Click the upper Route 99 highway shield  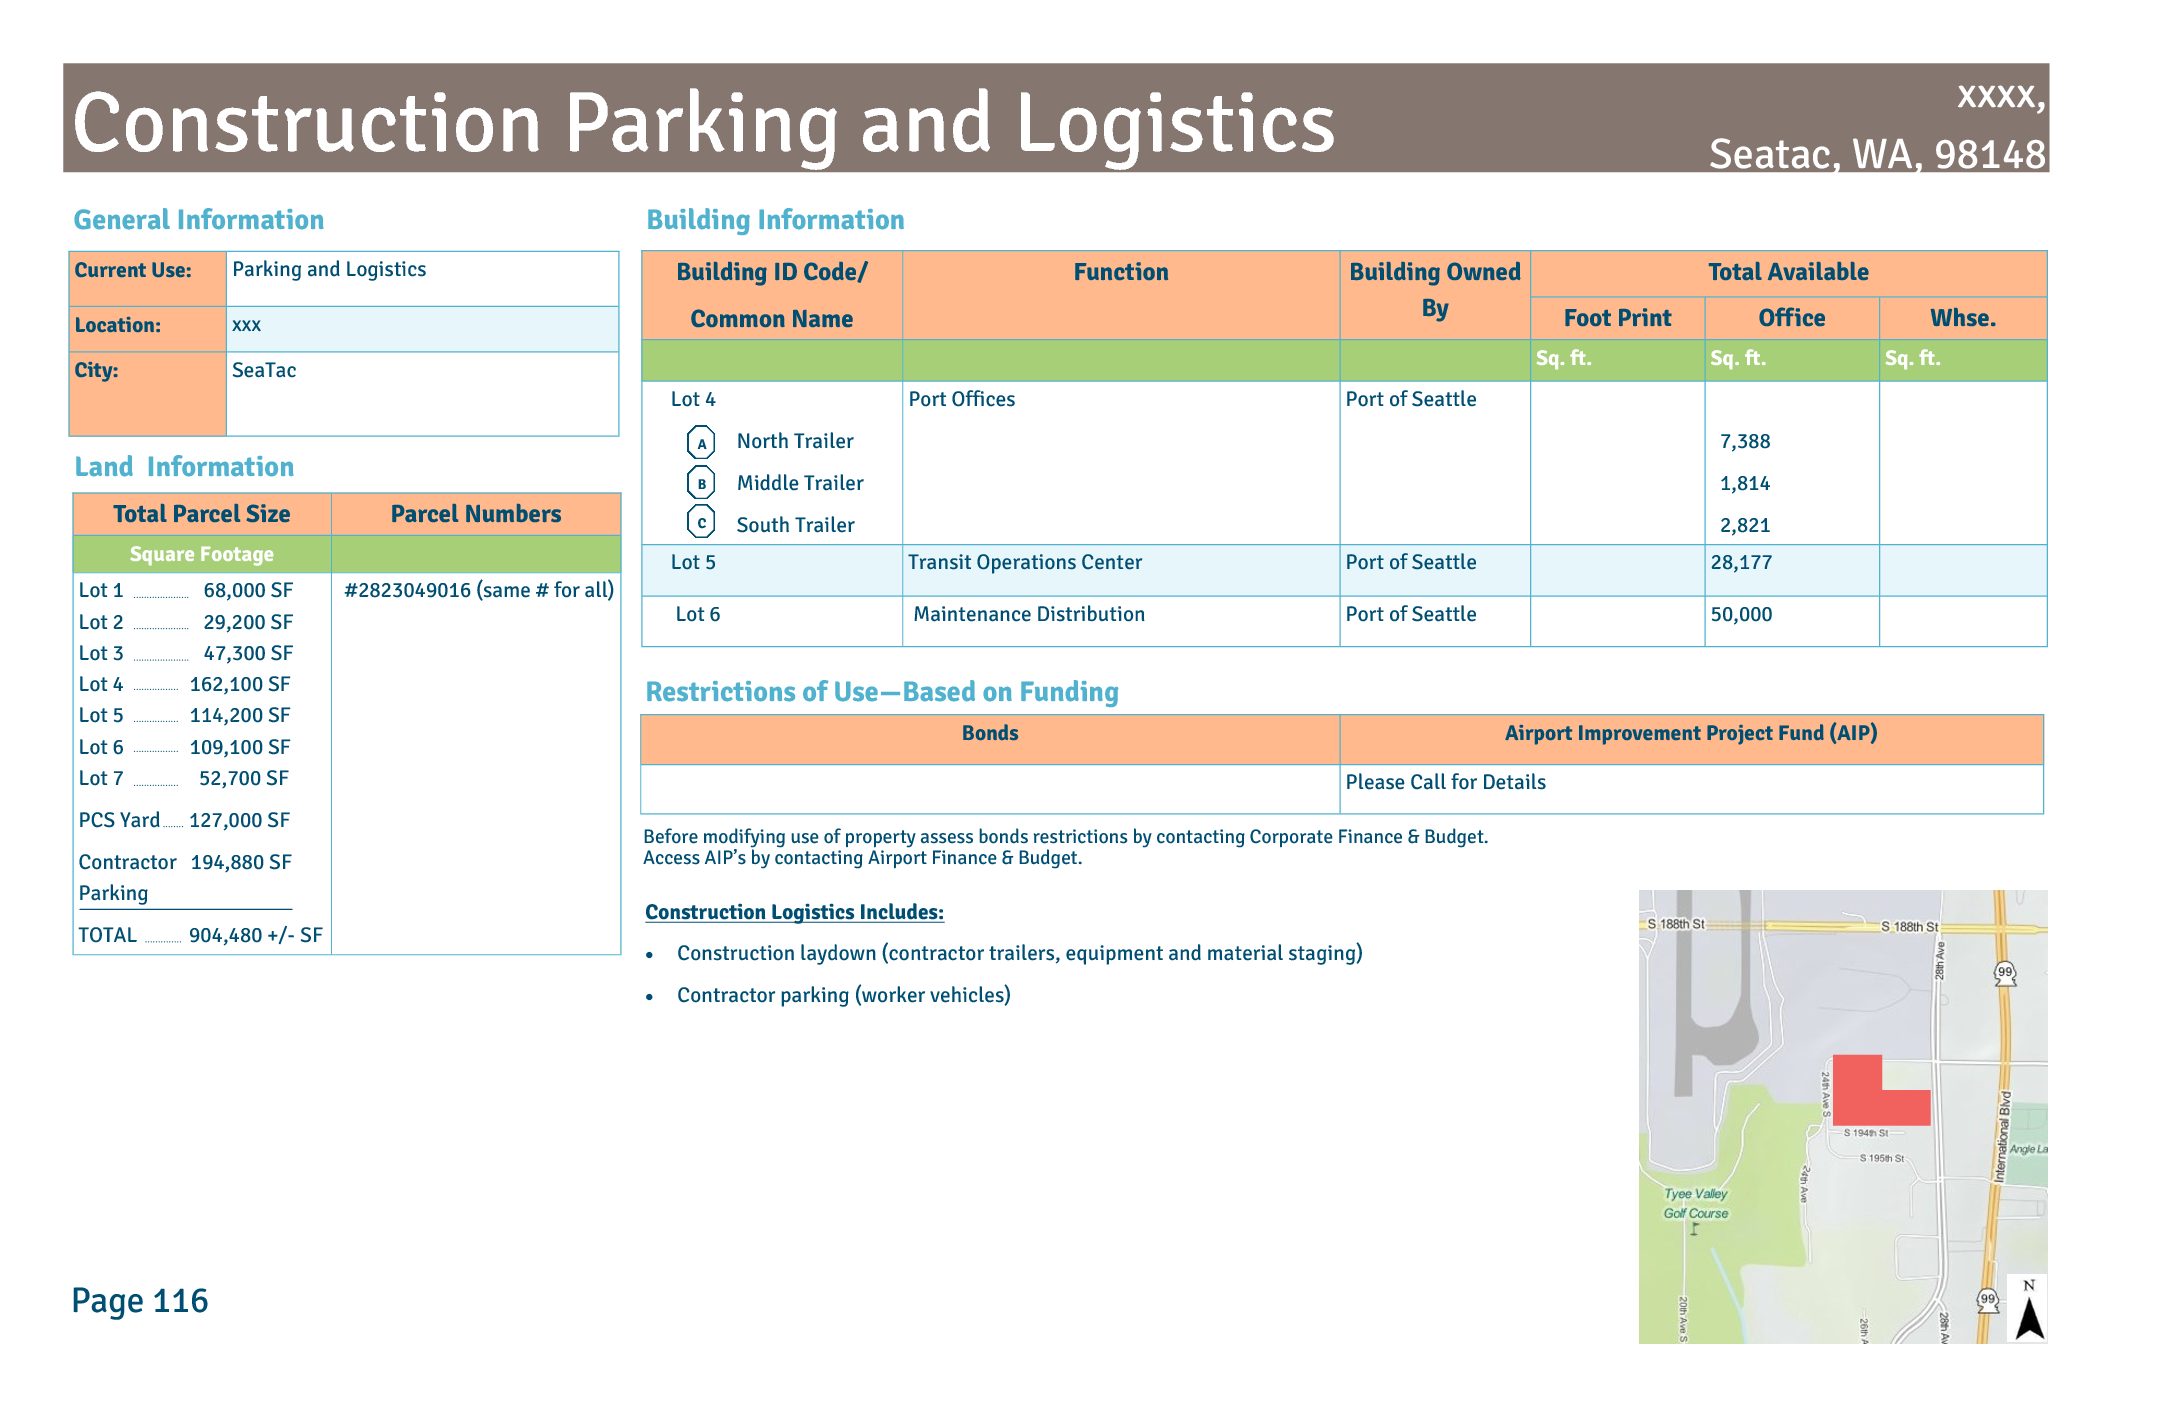pos(2005,973)
